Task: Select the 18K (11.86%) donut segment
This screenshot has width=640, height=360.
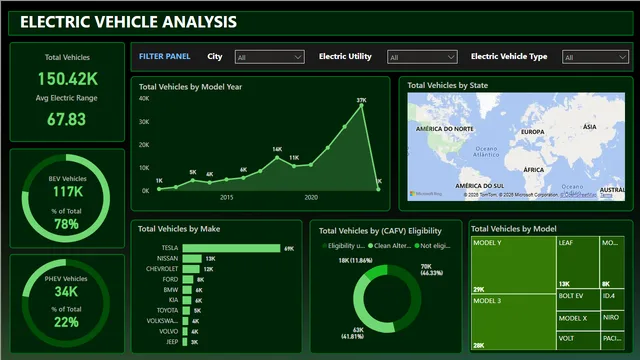Action: coord(376,272)
